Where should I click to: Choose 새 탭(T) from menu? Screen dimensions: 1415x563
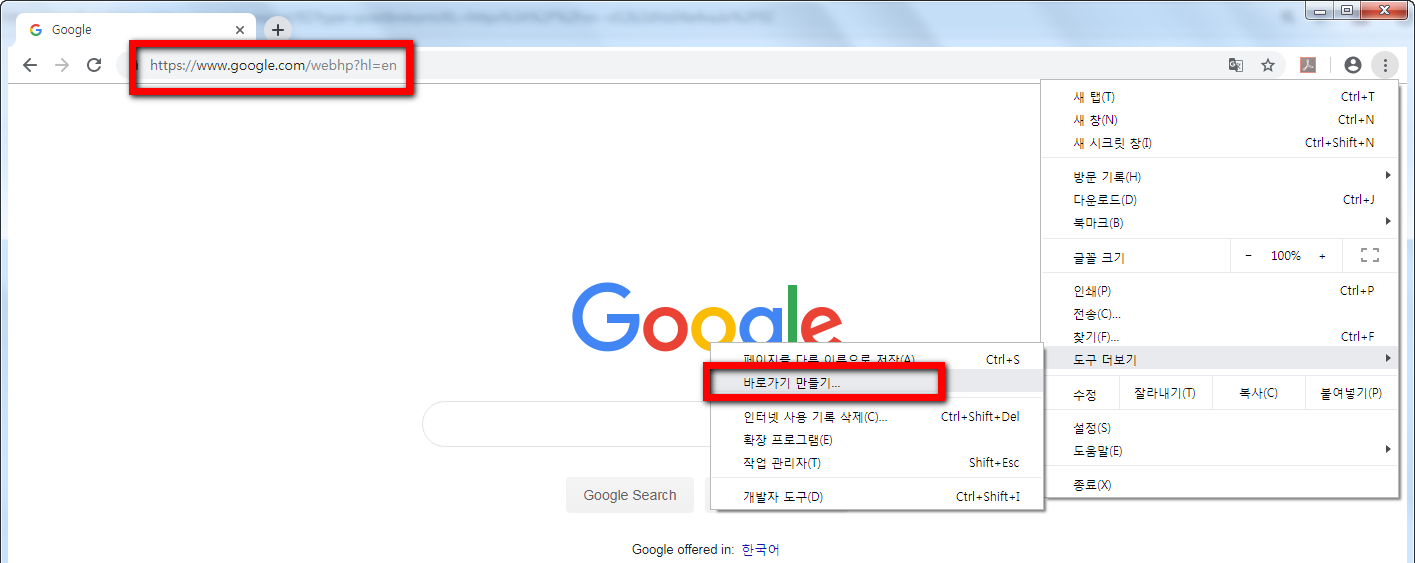pyautogui.click(x=1220, y=97)
